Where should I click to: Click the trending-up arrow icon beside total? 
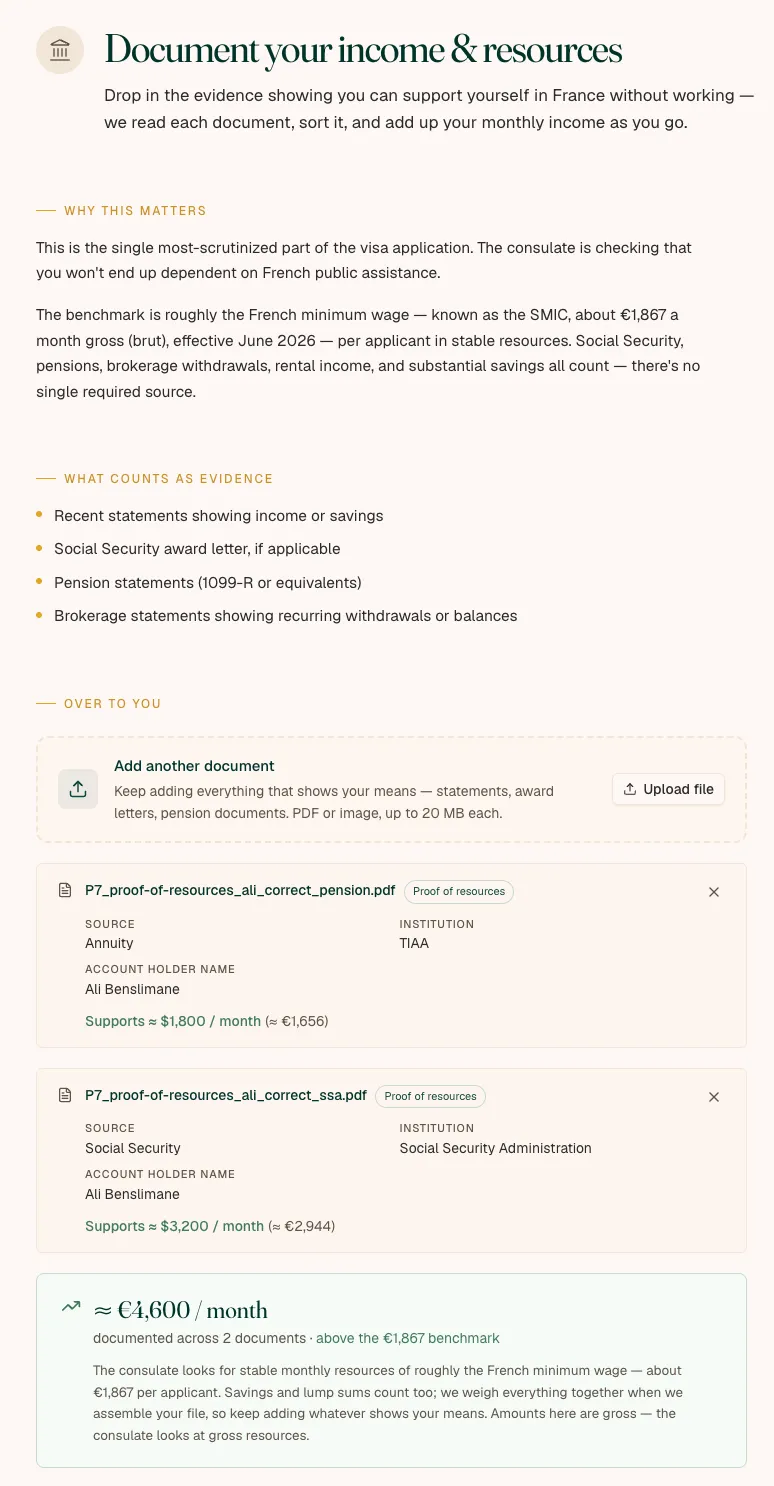71,1307
